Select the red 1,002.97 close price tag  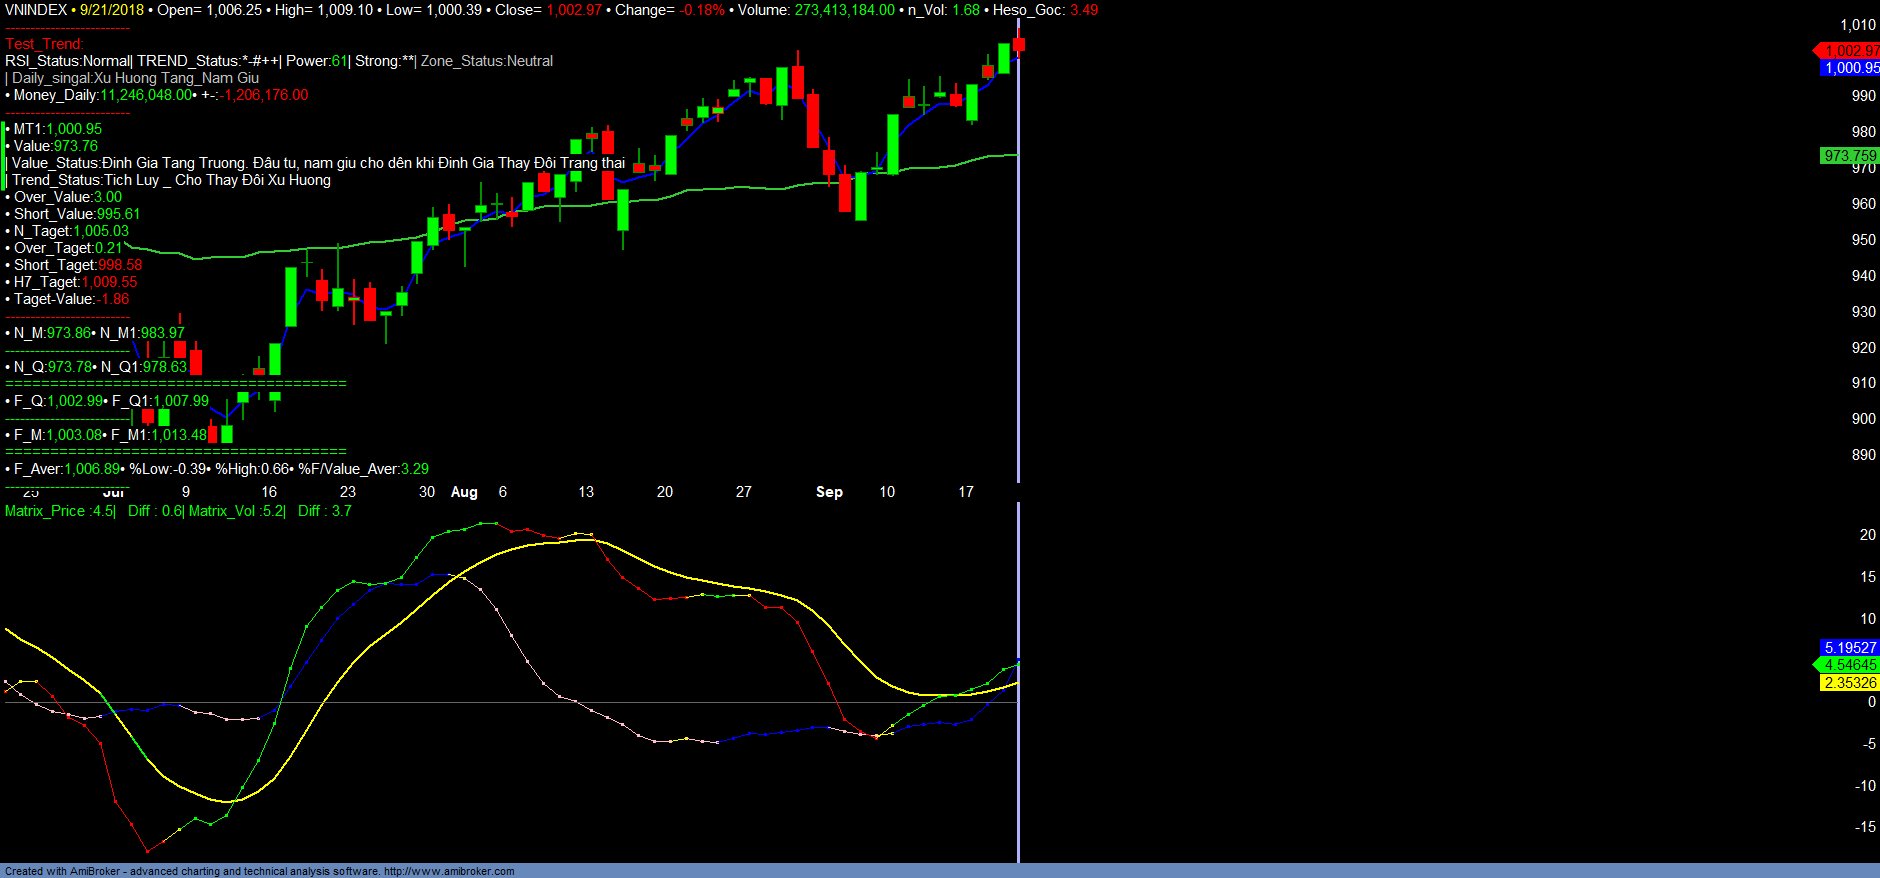click(x=1850, y=50)
